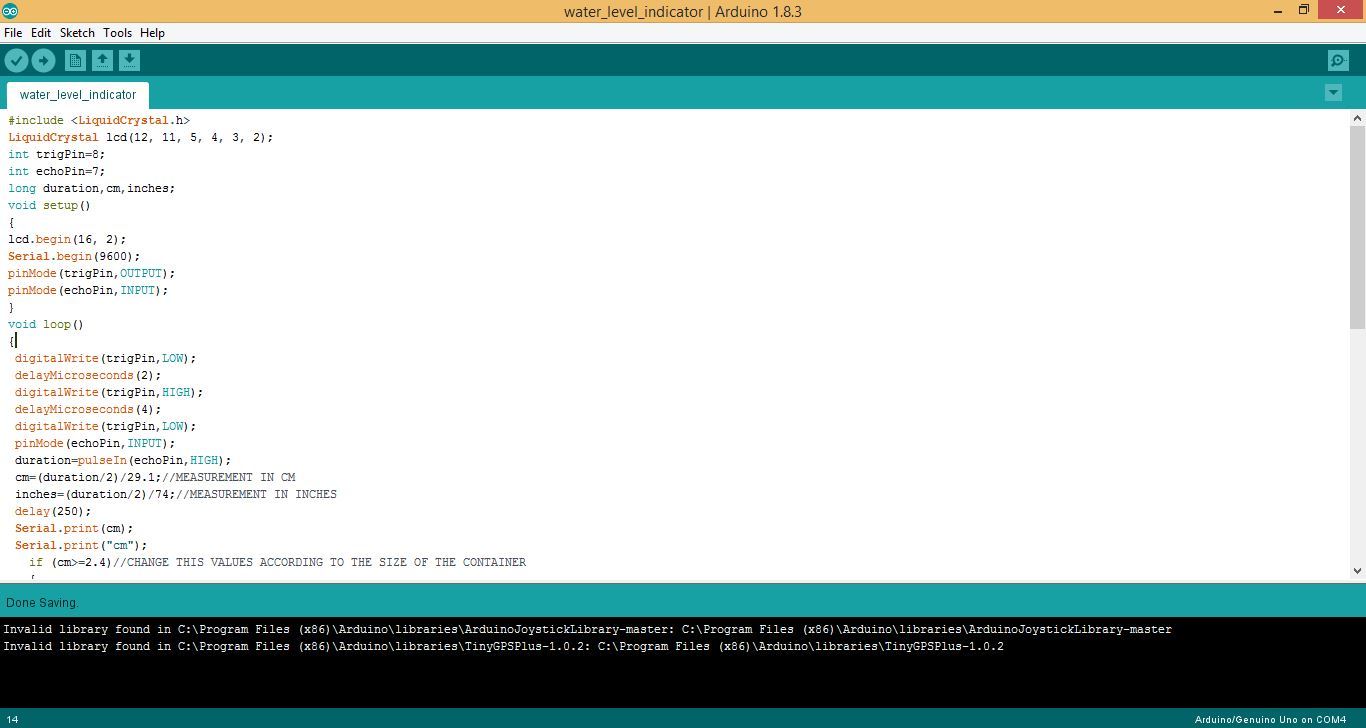Click the TinyGPSPlus invalid library message
Viewport: 1366px width, 728px height.
pyautogui.click(x=503, y=646)
